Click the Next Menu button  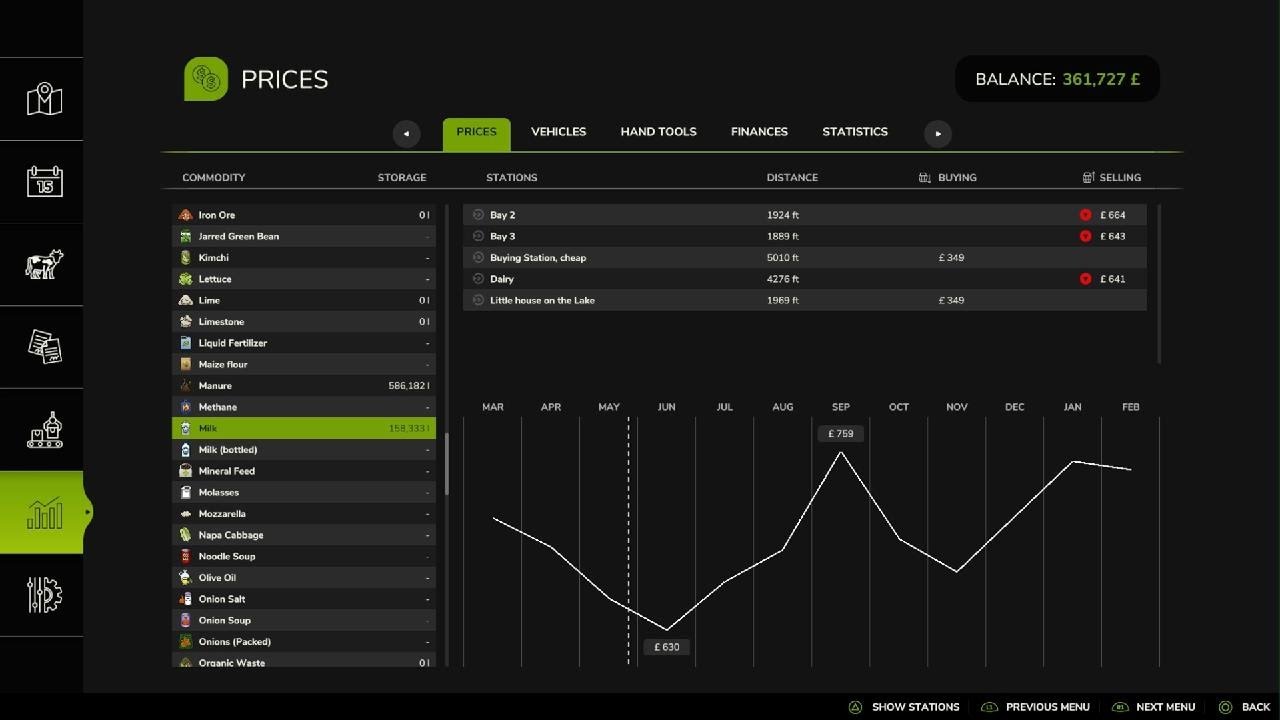(1153, 707)
